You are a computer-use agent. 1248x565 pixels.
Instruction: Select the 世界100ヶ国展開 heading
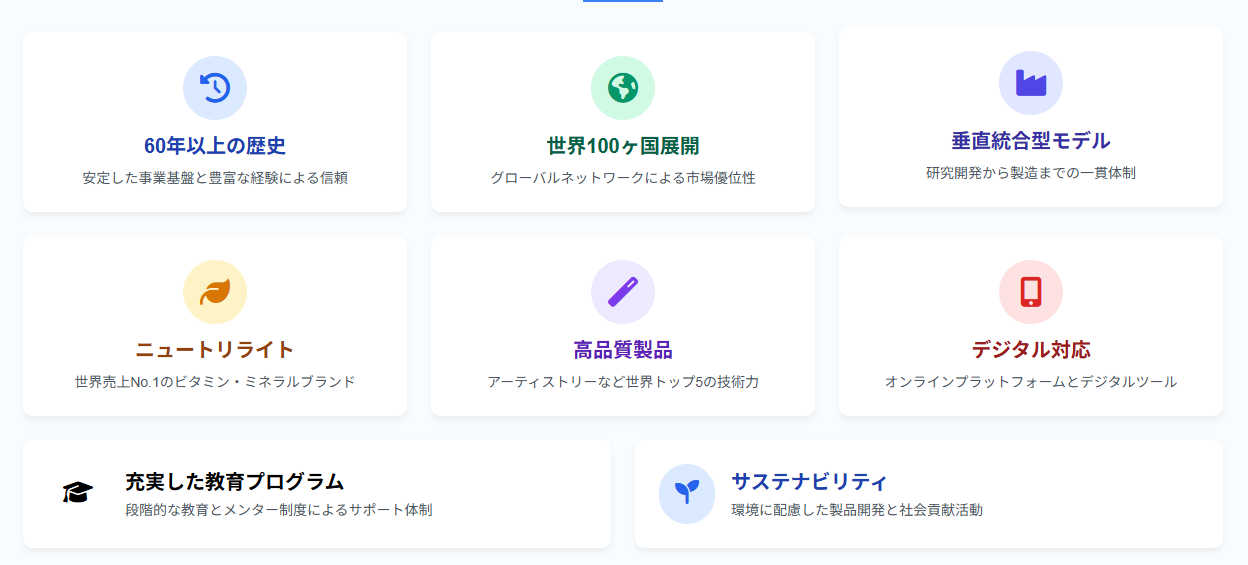coord(623,146)
